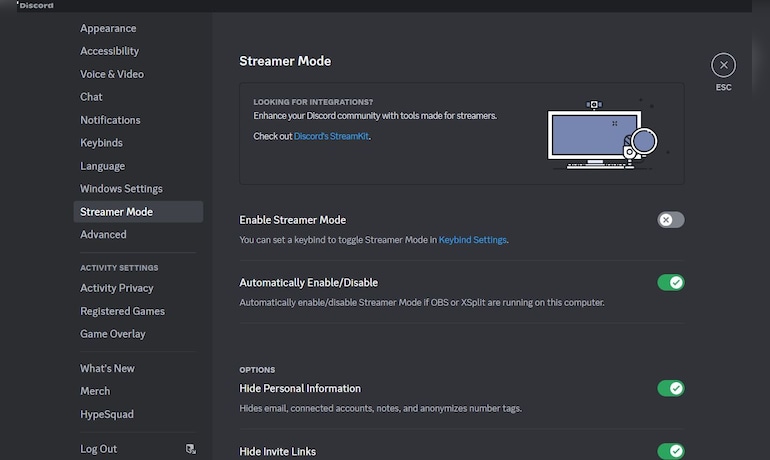The image size is (770, 460).
Task: Select Voice & Video in sidebar
Action: coord(112,74)
